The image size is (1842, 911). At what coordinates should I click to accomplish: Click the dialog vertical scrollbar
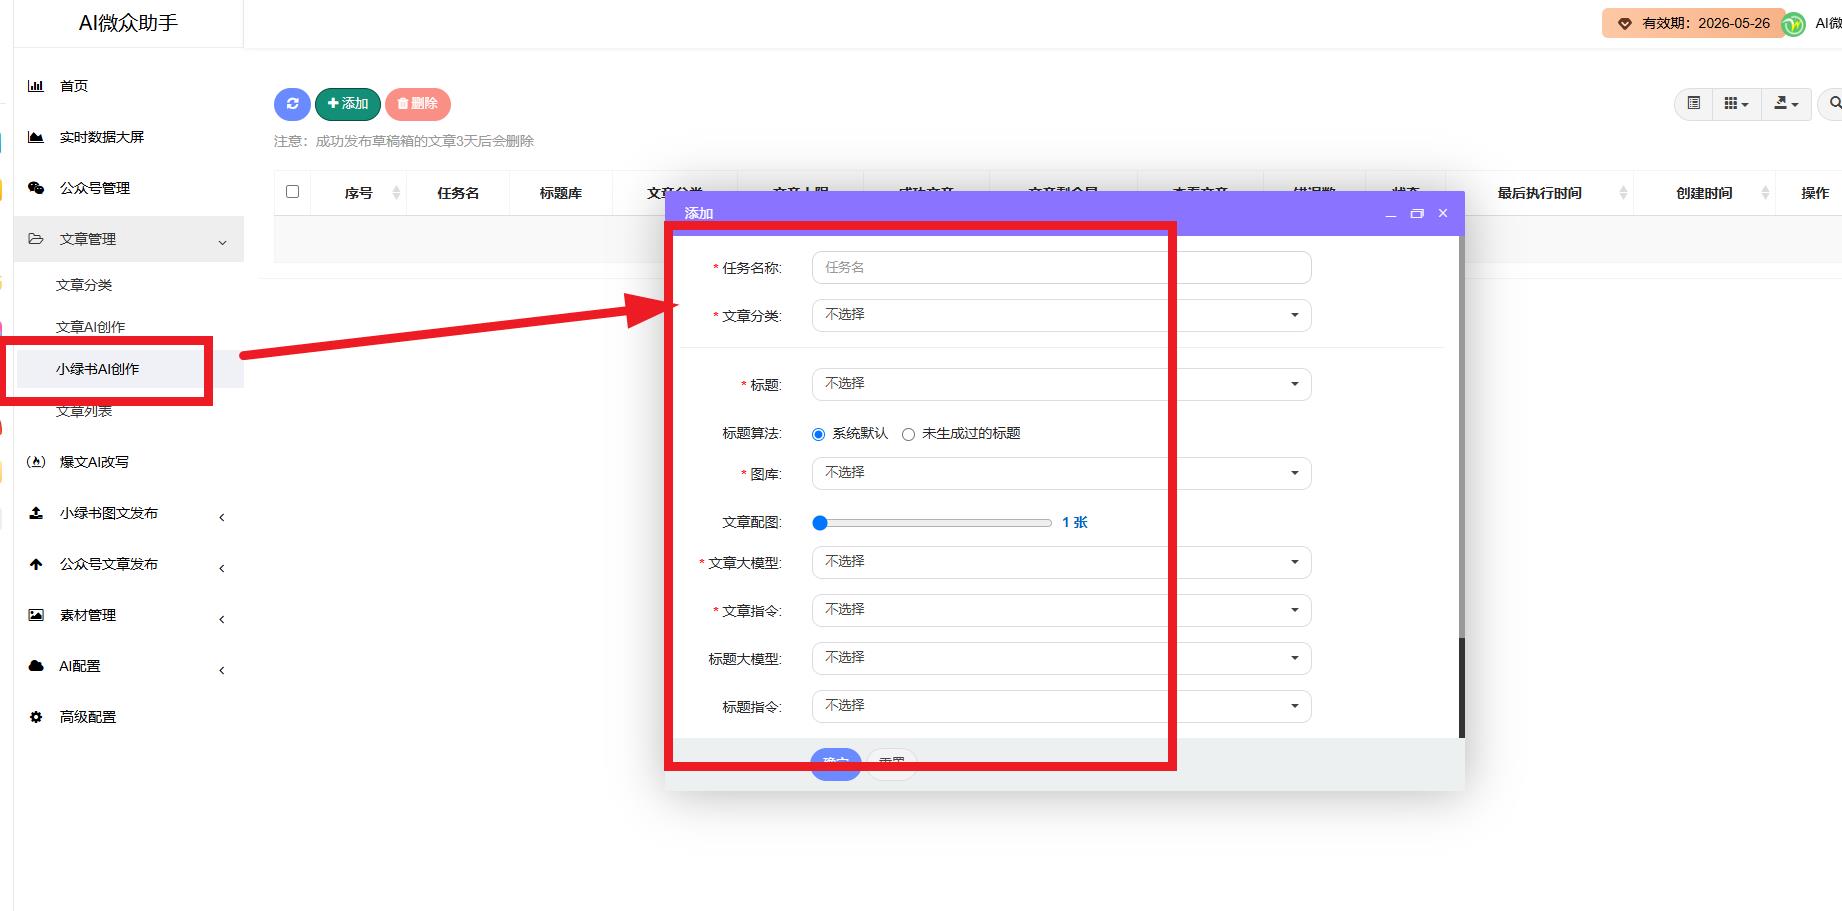[x=1461, y=688]
